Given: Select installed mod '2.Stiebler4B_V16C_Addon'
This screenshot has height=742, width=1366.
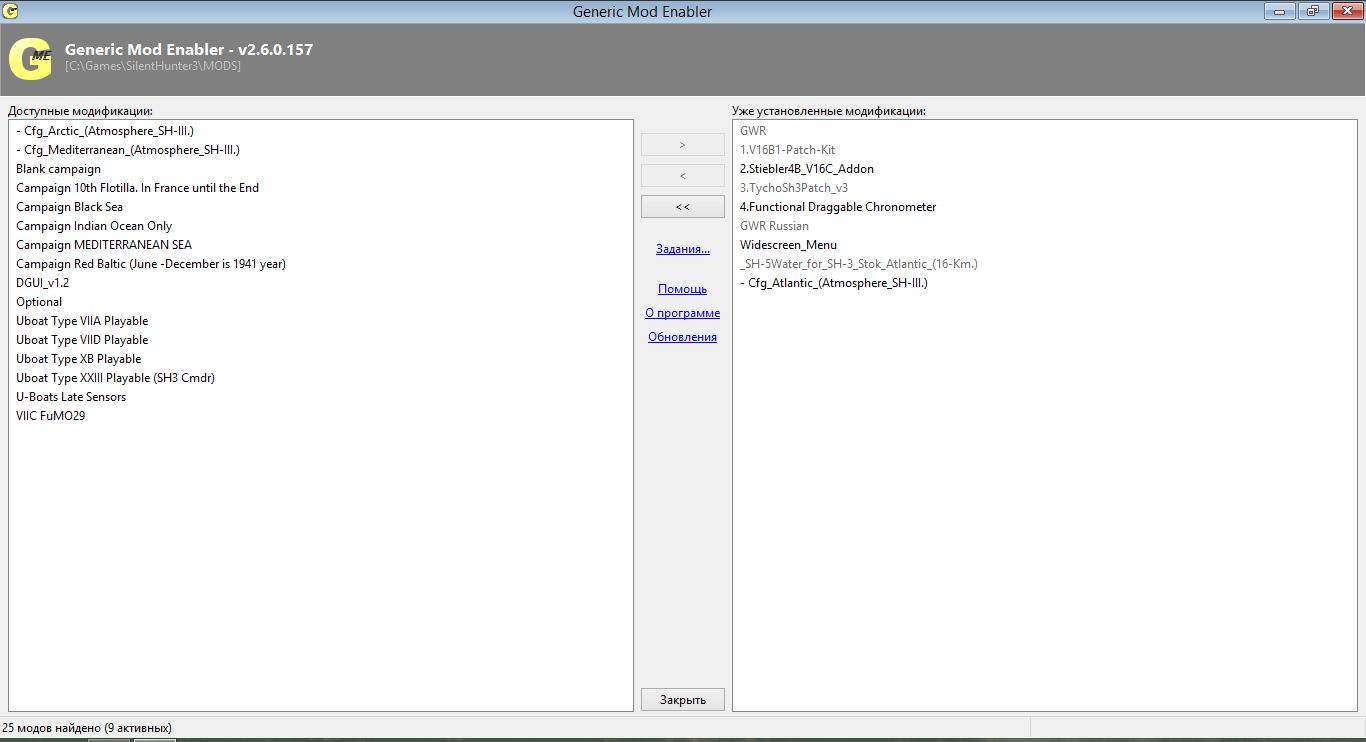Looking at the screenshot, I should coord(807,169).
